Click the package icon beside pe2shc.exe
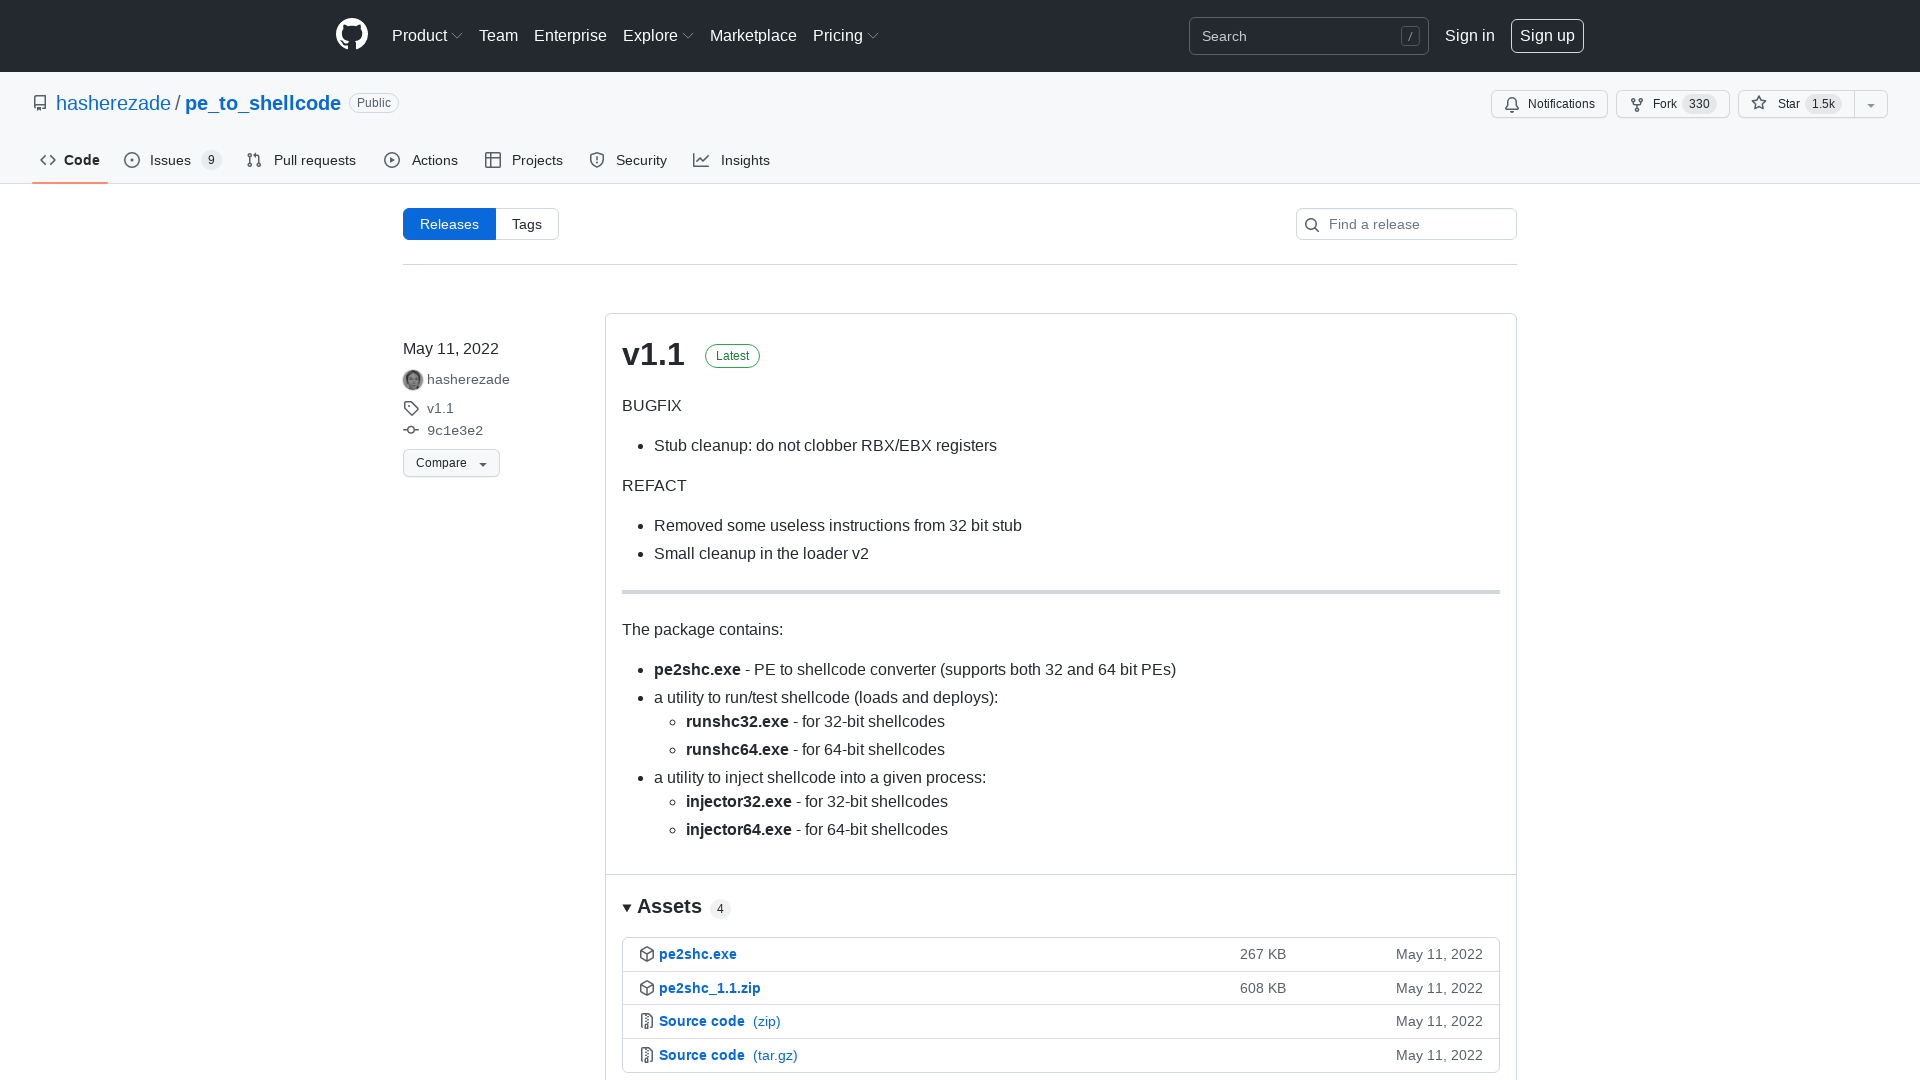The width and height of the screenshot is (1920, 1080). [x=647, y=954]
